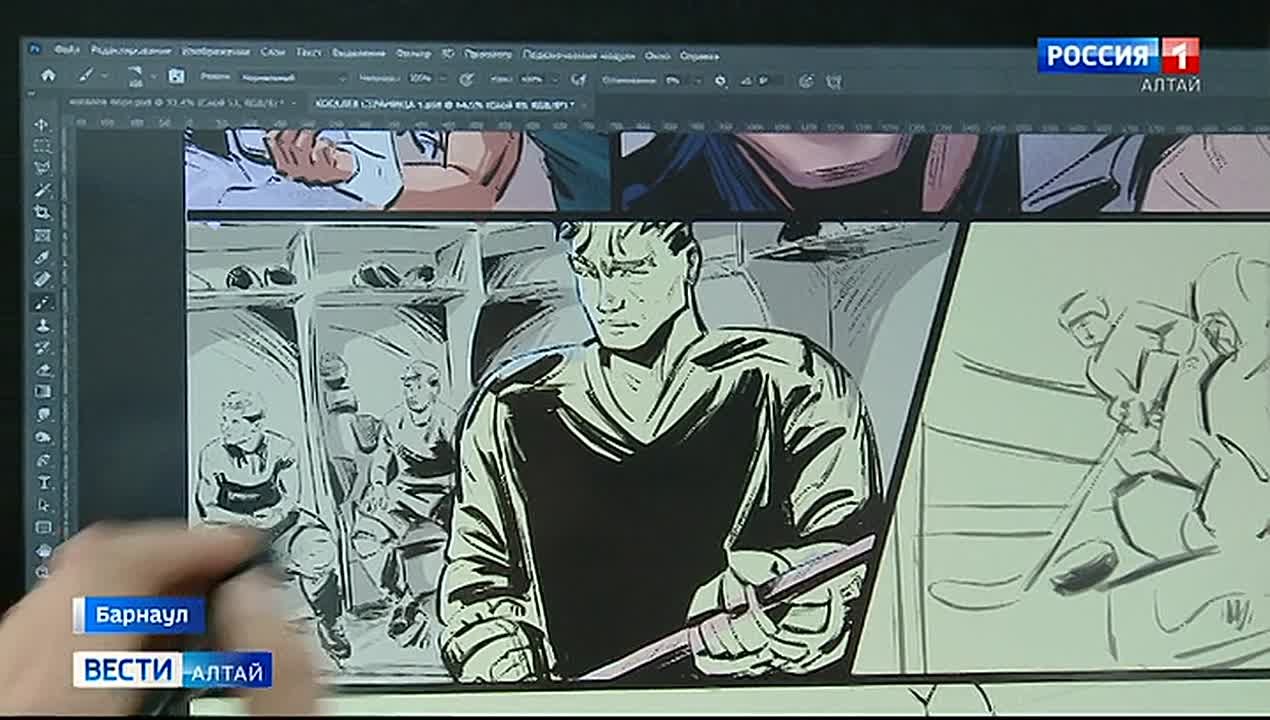Screen dimensions: 1270x720
Task: Open the smoothing options gear menu
Action: (720, 80)
